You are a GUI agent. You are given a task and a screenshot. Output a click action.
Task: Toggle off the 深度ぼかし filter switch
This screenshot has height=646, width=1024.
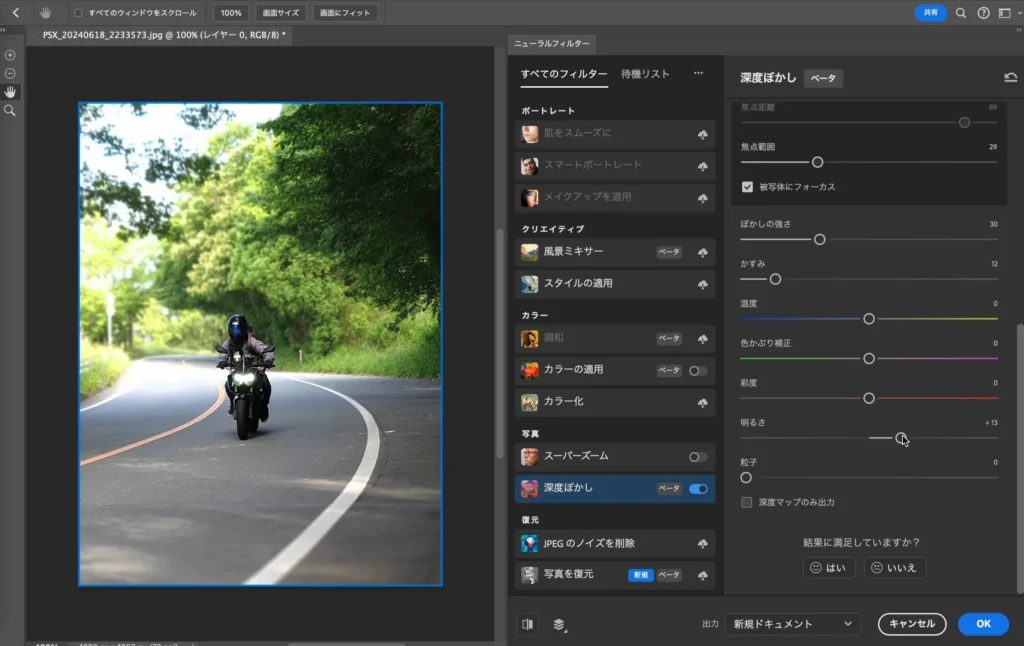[x=698, y=488]
